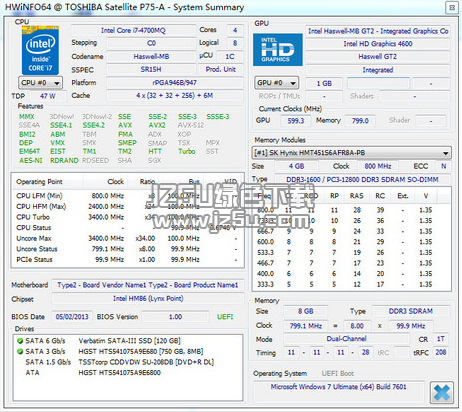Click the GPU clock value 599.3
This screenshot has height=412, width=462.
pyautogui.click(x=296, y=121)
